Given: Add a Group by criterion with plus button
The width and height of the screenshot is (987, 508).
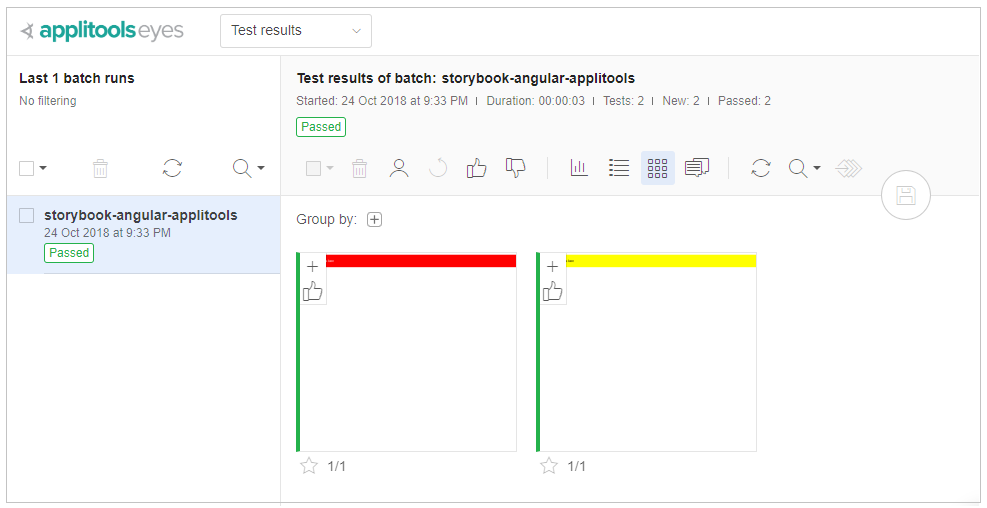Looking at the screenshot, I should [375, 220].
